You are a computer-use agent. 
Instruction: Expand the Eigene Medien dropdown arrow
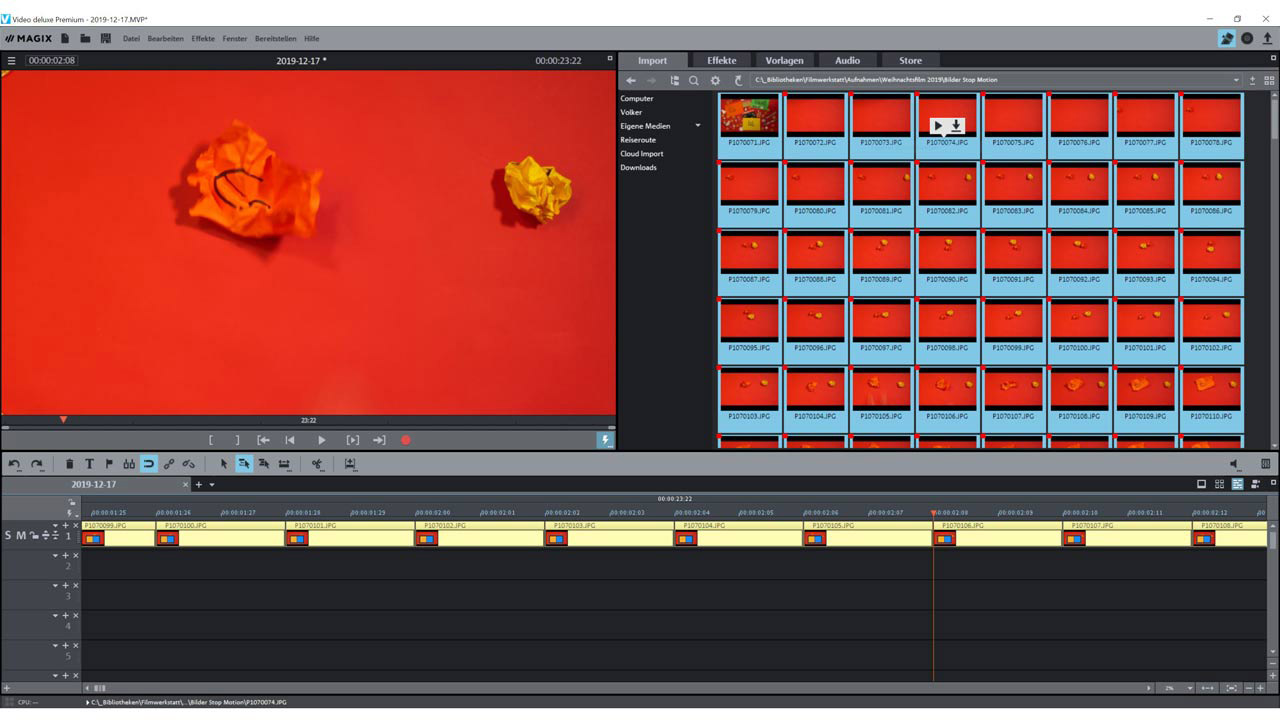[698, 126]
